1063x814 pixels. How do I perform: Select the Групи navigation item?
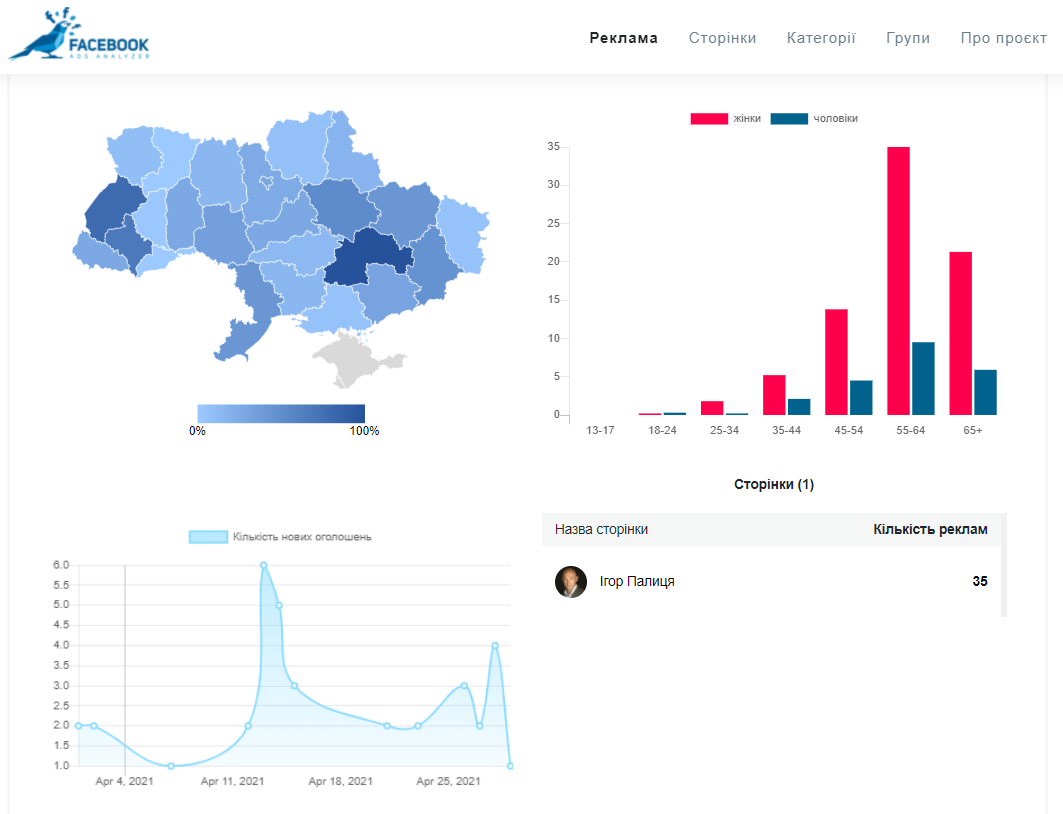[x=908, y=38]
